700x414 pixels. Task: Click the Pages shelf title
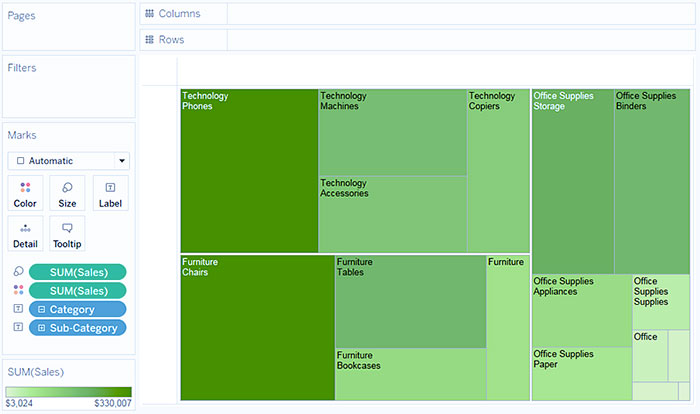tap(21, 16)
